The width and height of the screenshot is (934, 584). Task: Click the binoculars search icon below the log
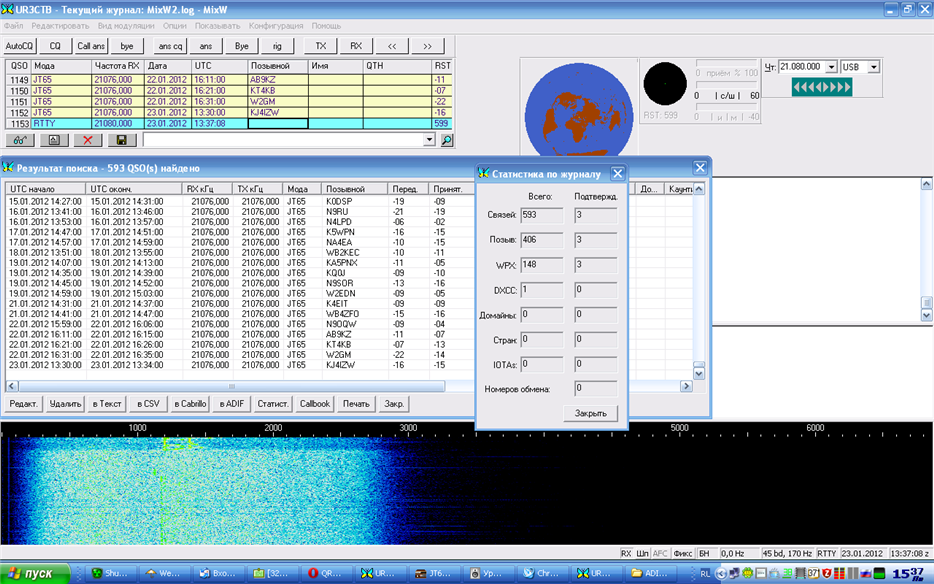tap(20, 141)
